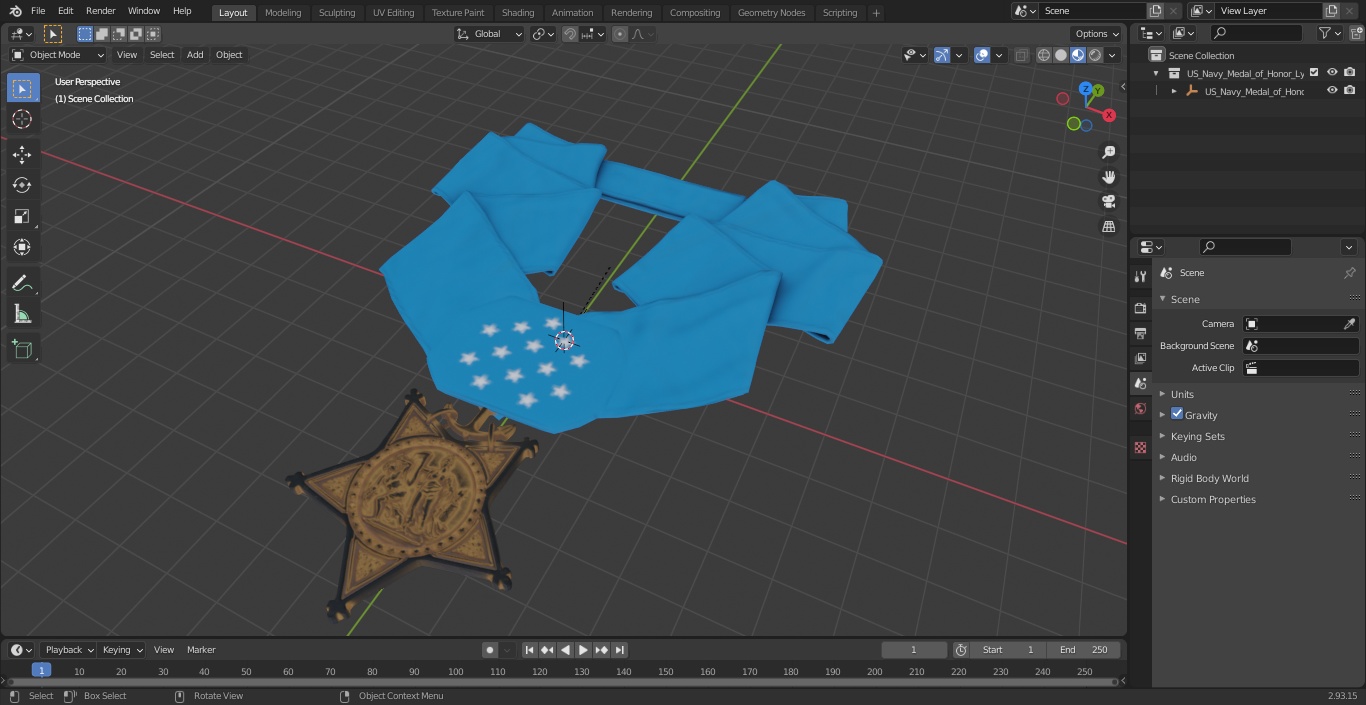Hide US_Navy_Medal_of_Honc object with eye icon

1332,90
